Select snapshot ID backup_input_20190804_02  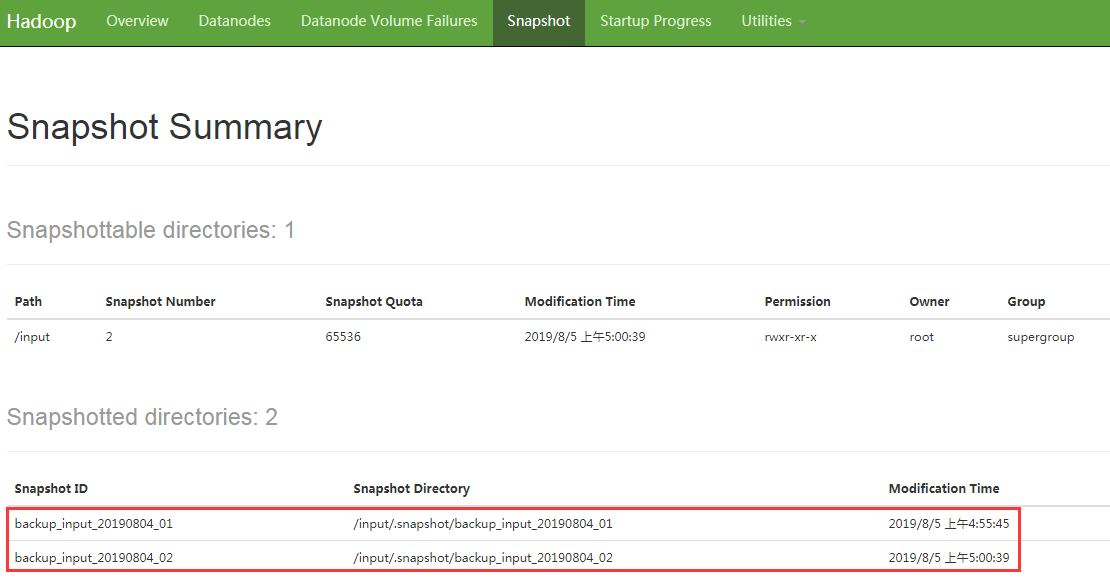coord(93,558)
